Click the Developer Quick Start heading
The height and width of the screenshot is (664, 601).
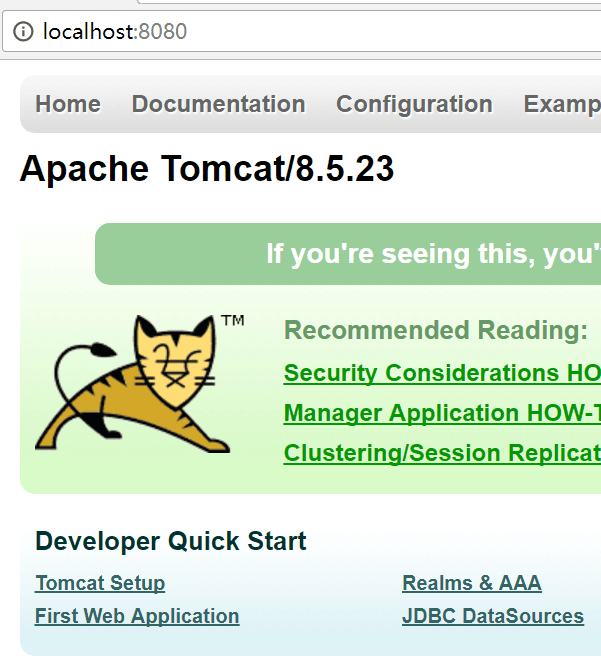point(171,541)
